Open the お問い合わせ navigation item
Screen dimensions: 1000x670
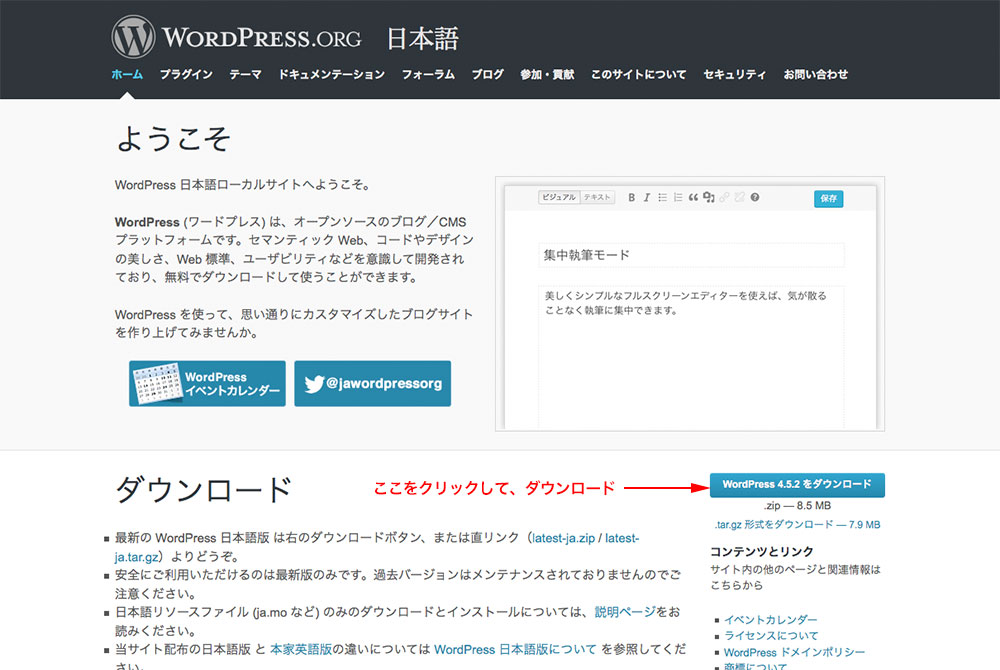816,75
